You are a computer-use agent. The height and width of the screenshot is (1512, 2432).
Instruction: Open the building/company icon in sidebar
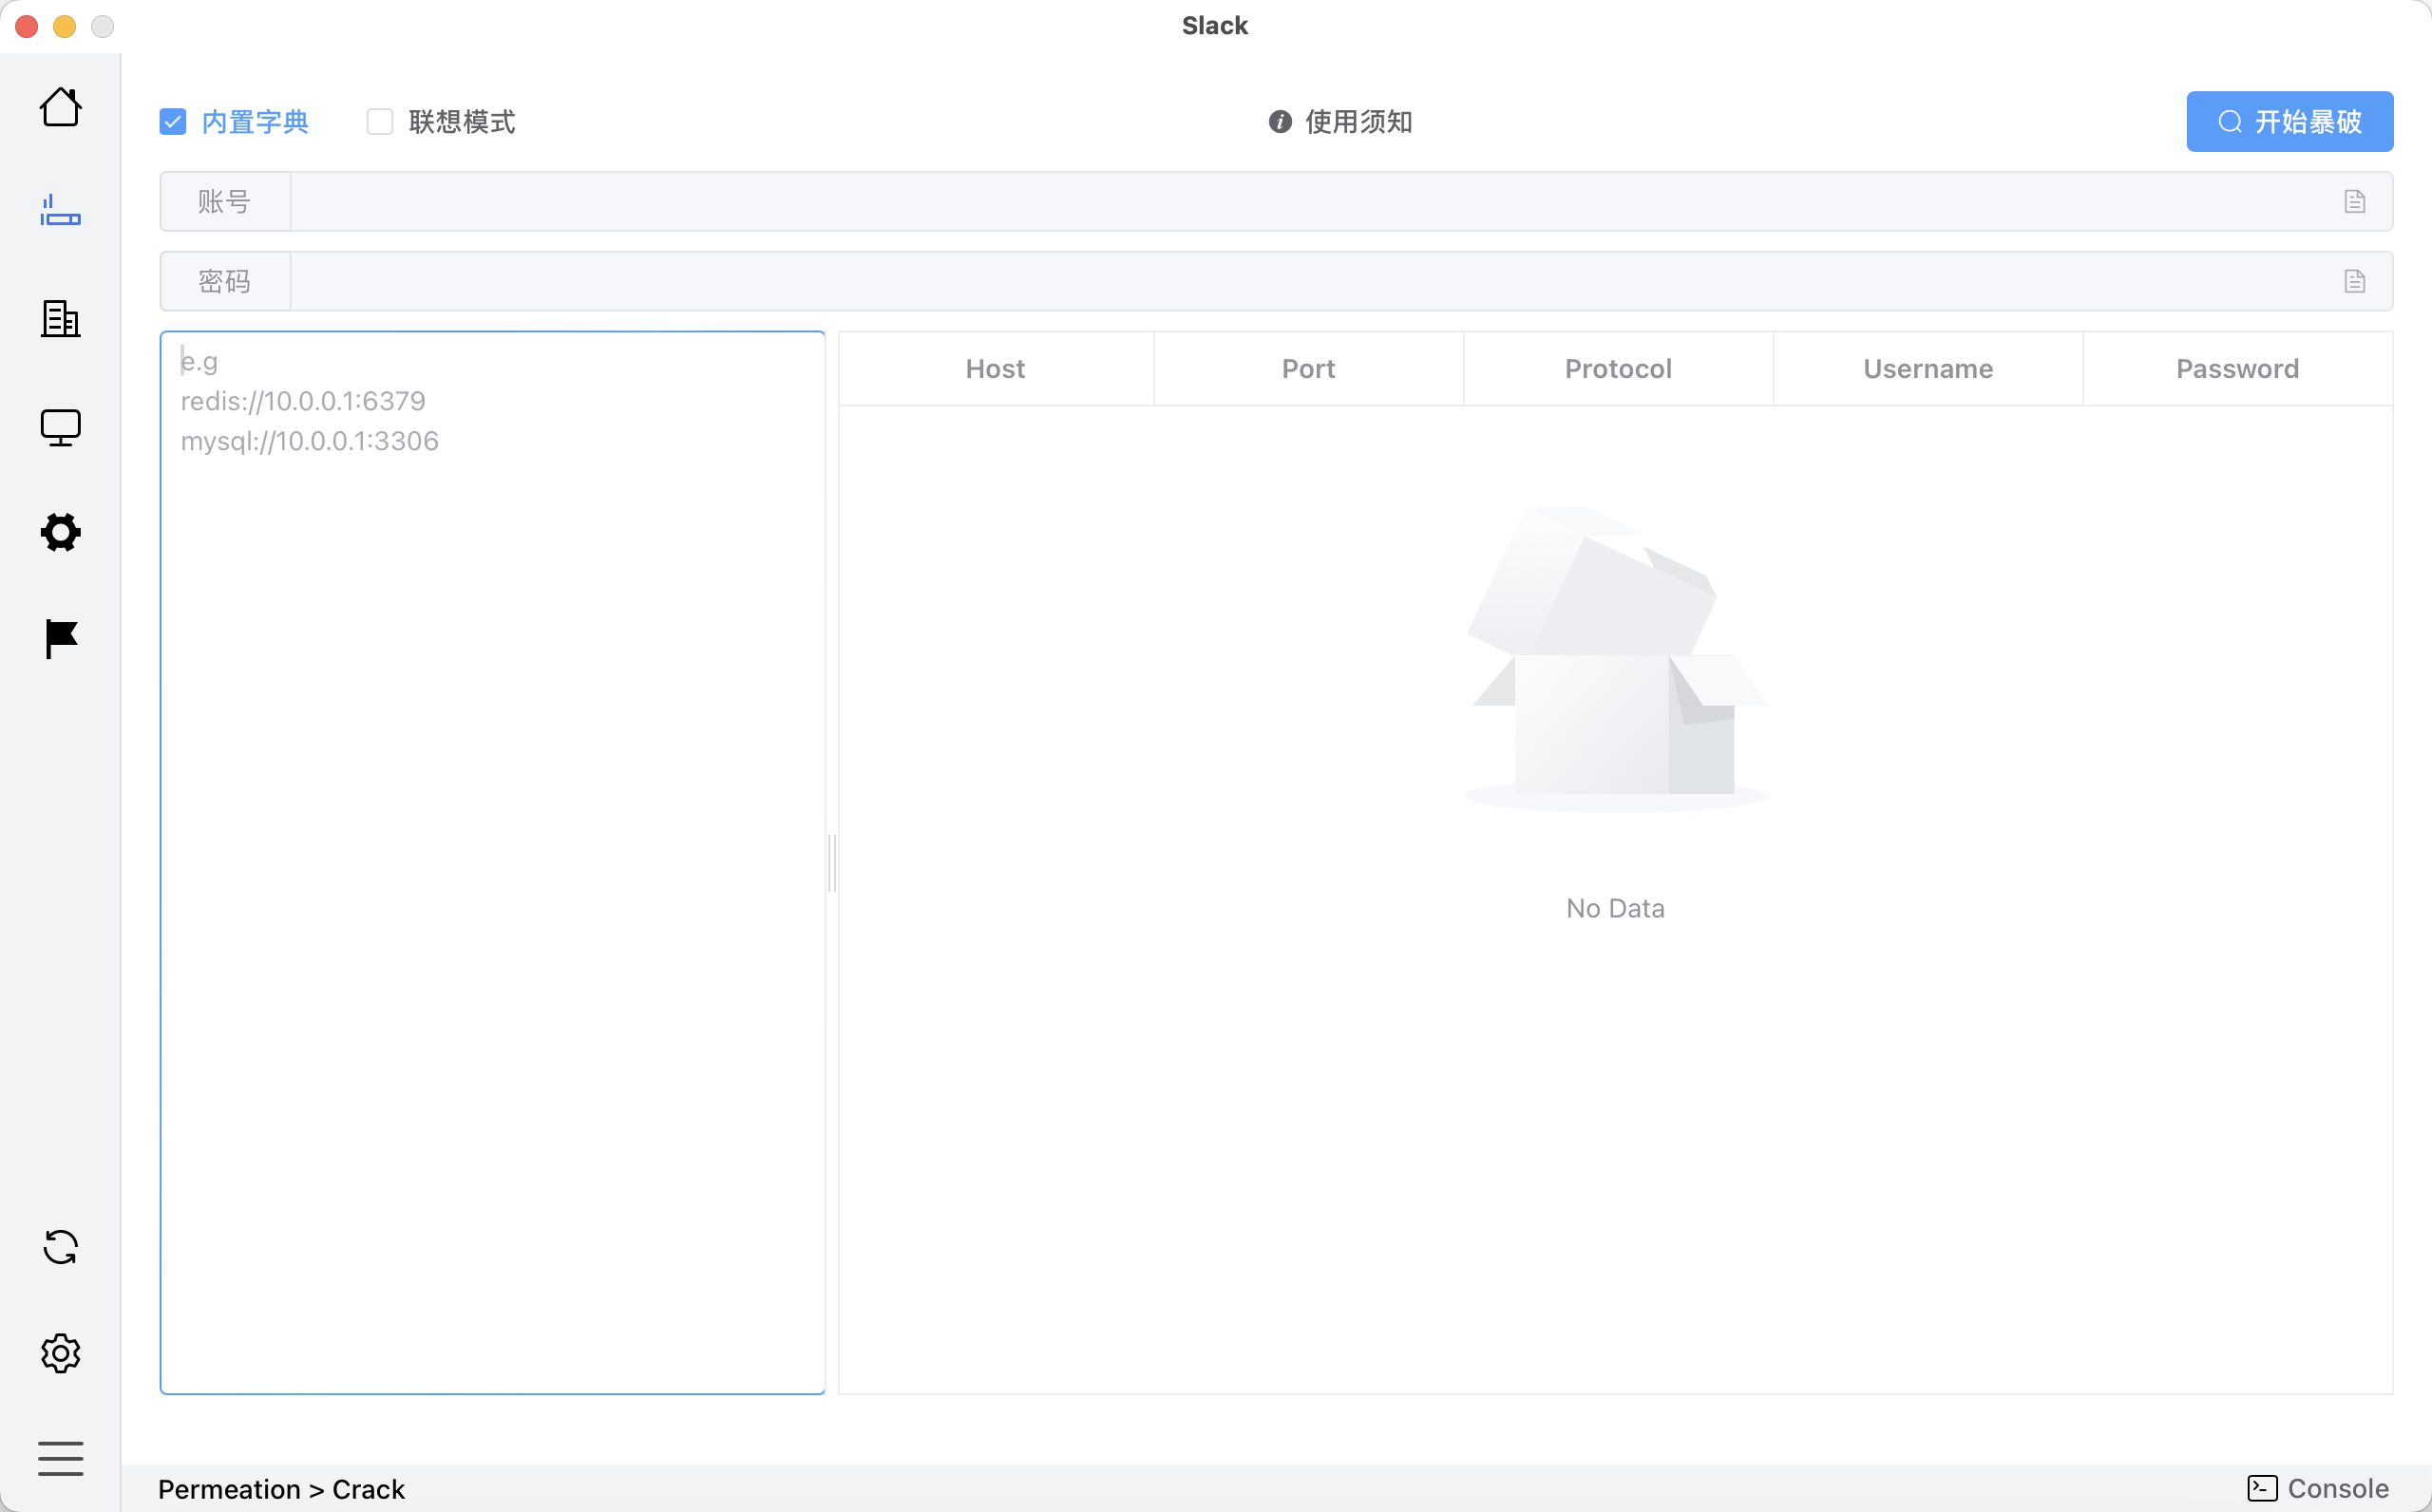point(60,319)
